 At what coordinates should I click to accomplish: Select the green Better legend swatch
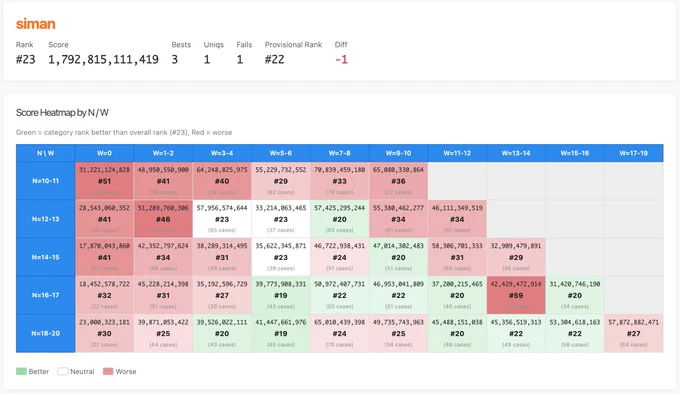pyautogui.click(x=21, y=371)
